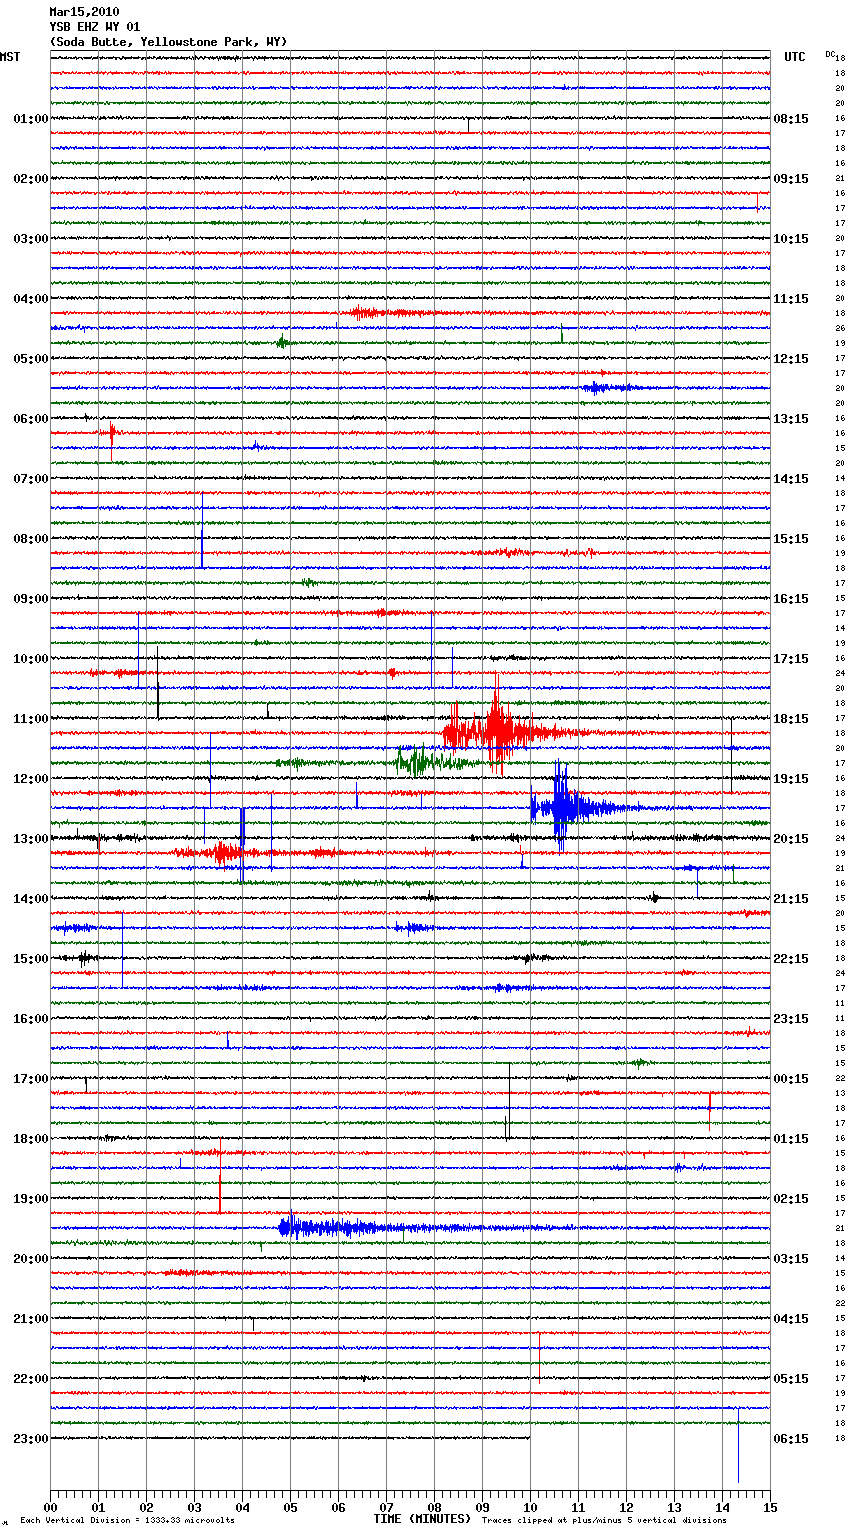Image resolution: width=850 pixels, height=1534 pixels.
Task: Select the 16:00 MST time label
Action: coord(31,1019)
